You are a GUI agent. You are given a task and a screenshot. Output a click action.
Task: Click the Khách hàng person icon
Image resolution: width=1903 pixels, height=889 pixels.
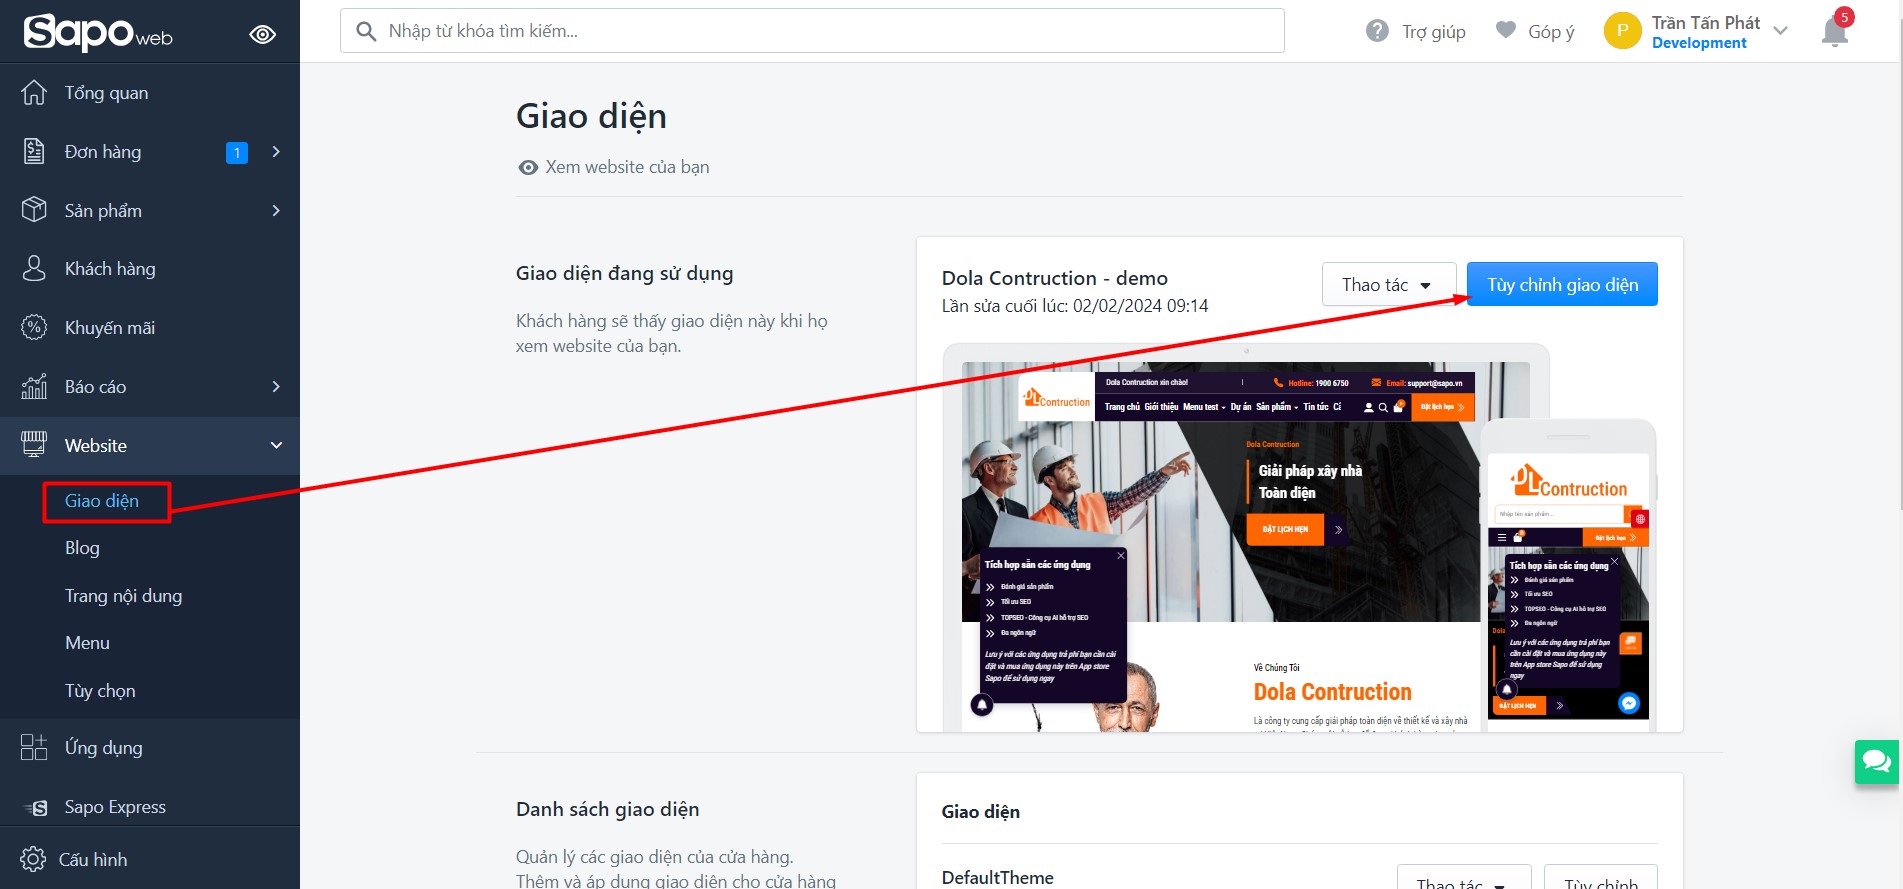tap(34, 269)
